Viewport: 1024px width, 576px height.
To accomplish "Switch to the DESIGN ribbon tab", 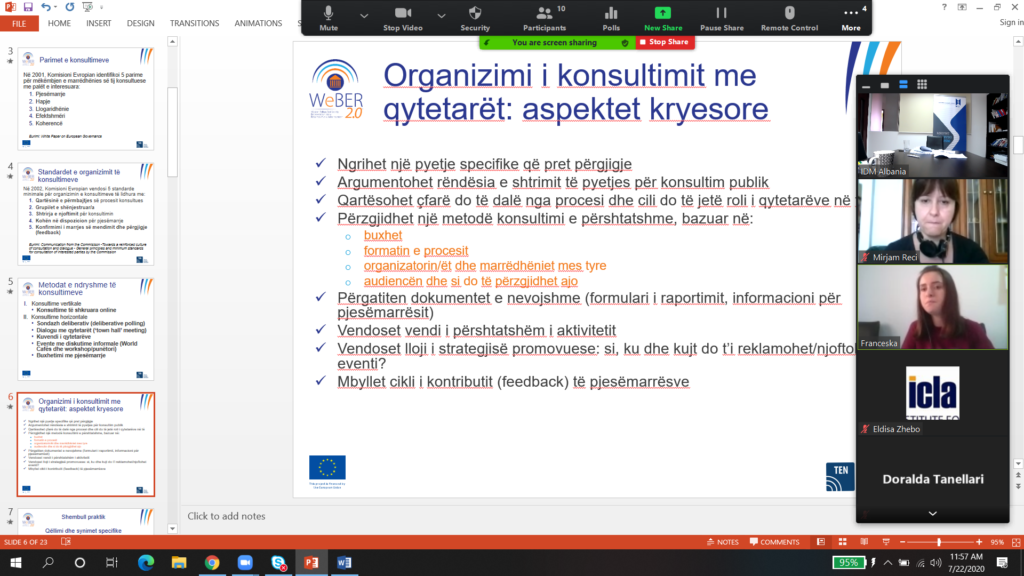I will 140,24.
